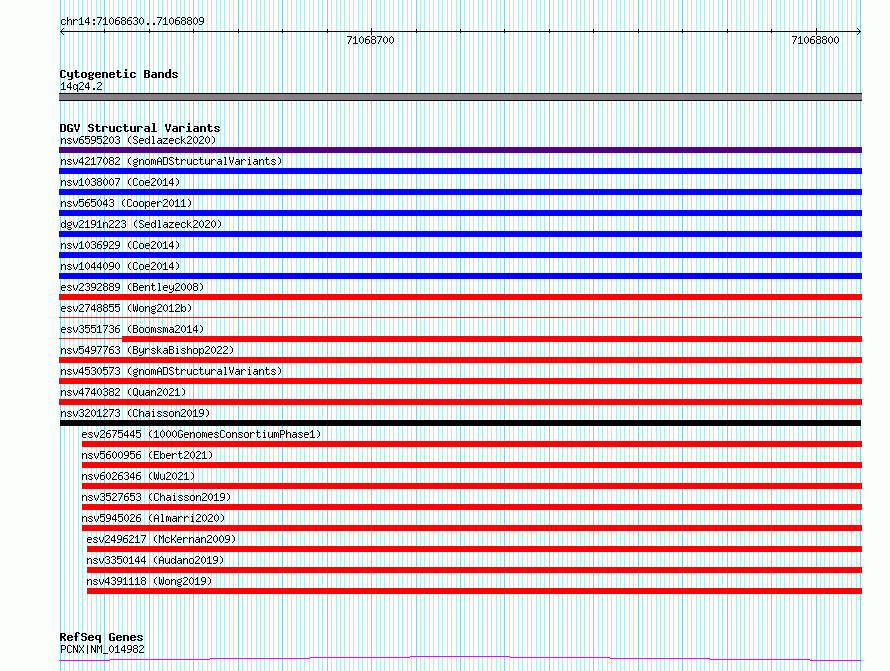Click nsv4740382 (Quan2021) label
Image resolution: width=890 pixels, height=671 pixels.
click(x=123, y=392)
